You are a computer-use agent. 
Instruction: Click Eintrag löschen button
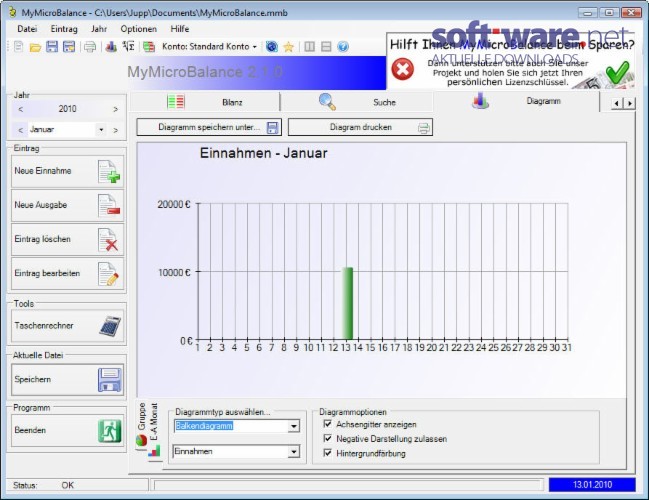tap(67, 239)
